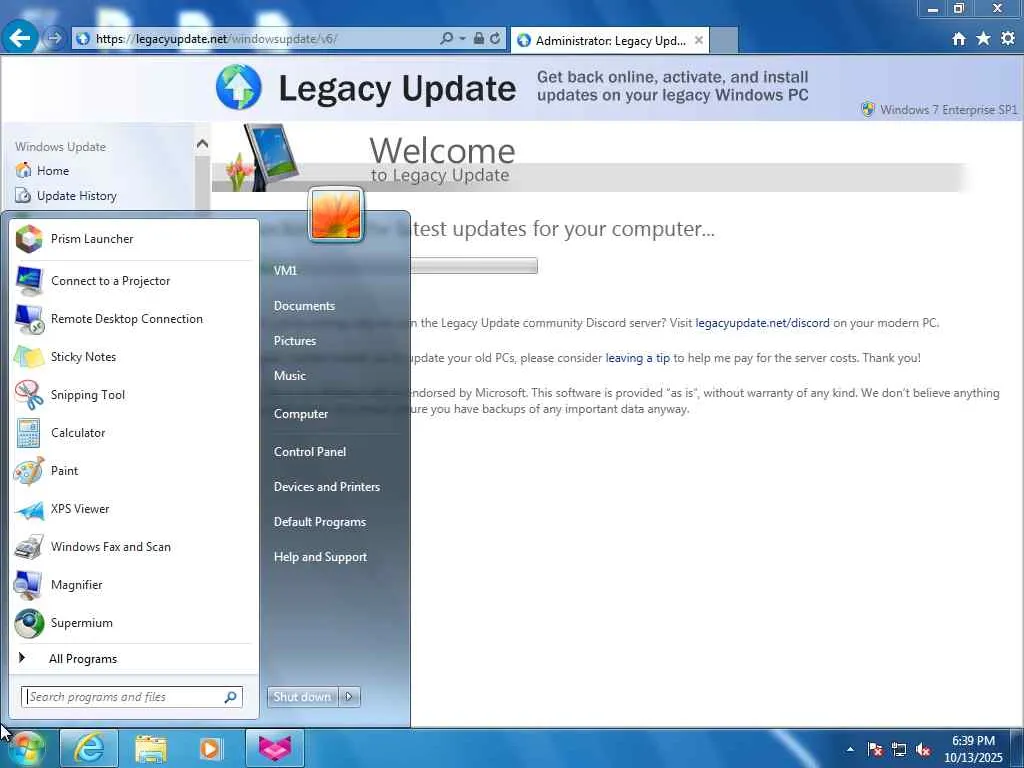Open Windows Media Player from taskbar
This screenshot has height=768, width=1024.
(x=210, y=748)
